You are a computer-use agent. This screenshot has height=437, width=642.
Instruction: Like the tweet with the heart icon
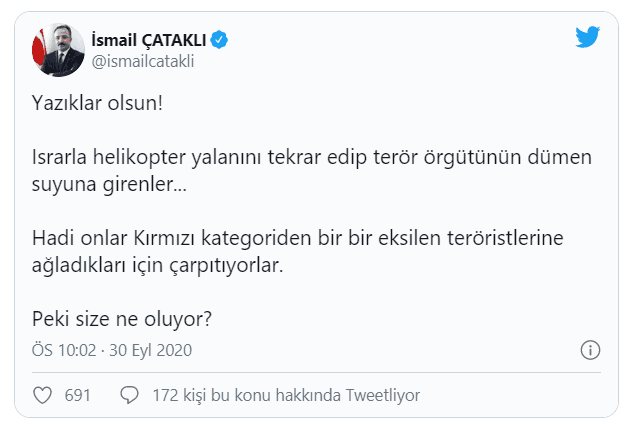tap(43, 395)
